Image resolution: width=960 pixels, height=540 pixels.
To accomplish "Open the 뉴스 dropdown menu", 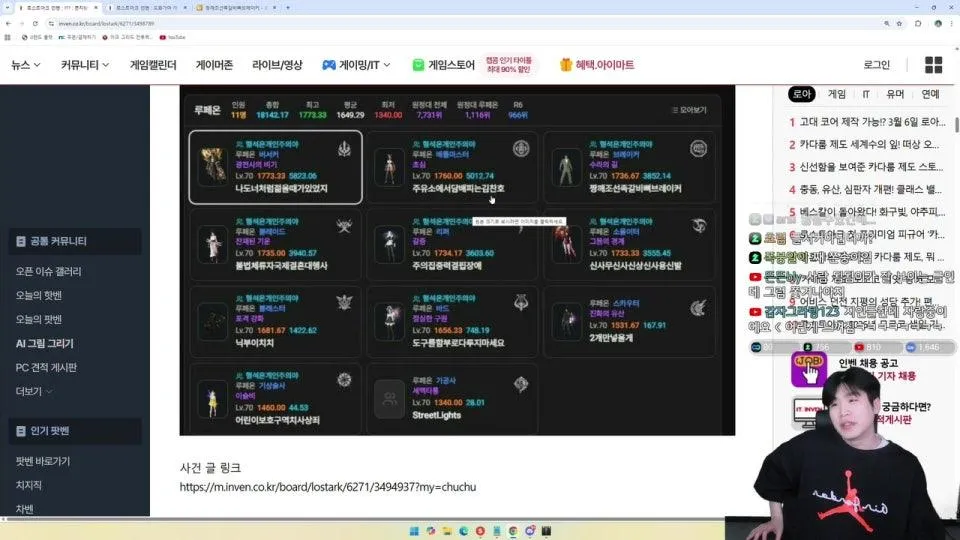I will coord(26,65).
